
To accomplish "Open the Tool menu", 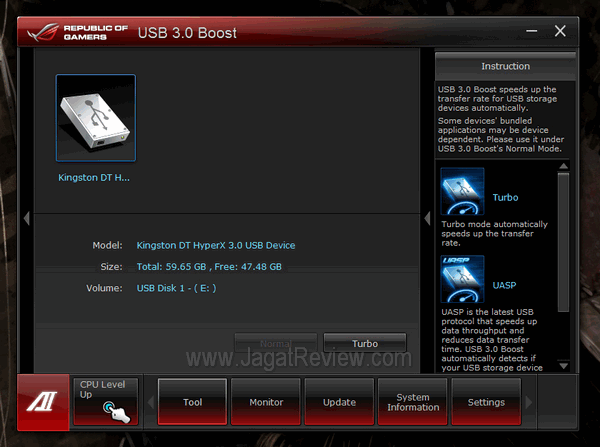I will (192, 402).
